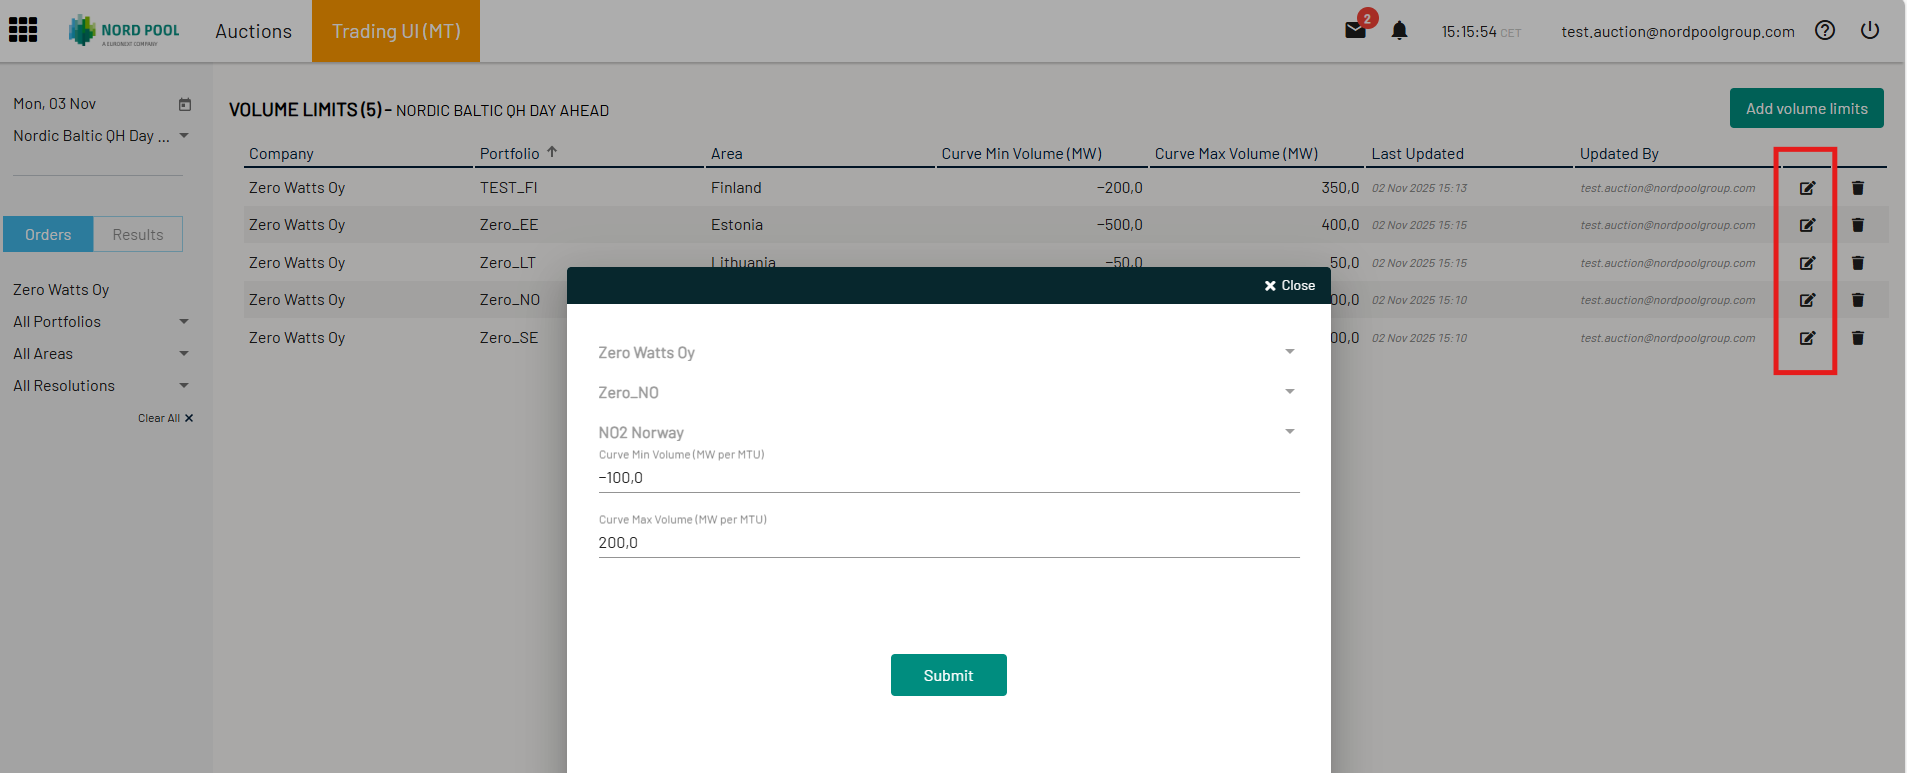Image resolution: width=1907 pixels, height=773 pixels.
Task: Open the mail inbox with 2 unread
Action: 1356,30
